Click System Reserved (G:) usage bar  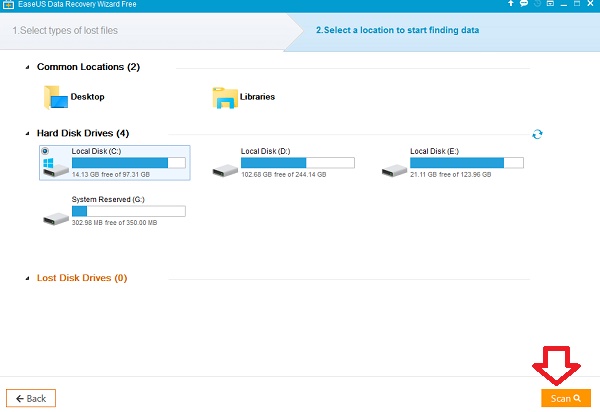(129, 211)
